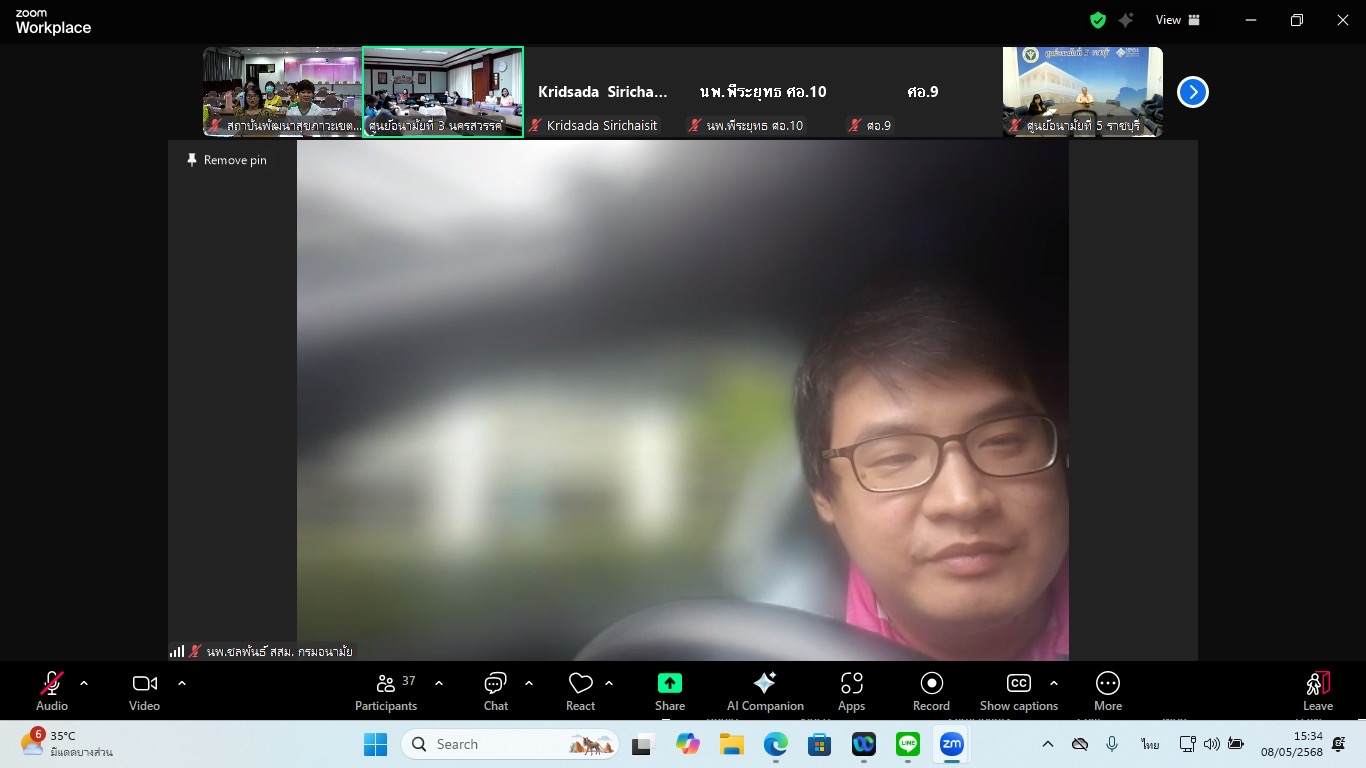
Task: Click the signal strength bars icon
Action: coord(177,651)
